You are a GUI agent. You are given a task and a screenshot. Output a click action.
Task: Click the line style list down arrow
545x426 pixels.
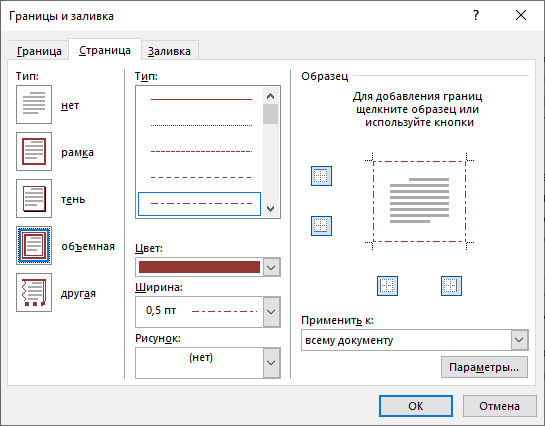coord(270,209)
